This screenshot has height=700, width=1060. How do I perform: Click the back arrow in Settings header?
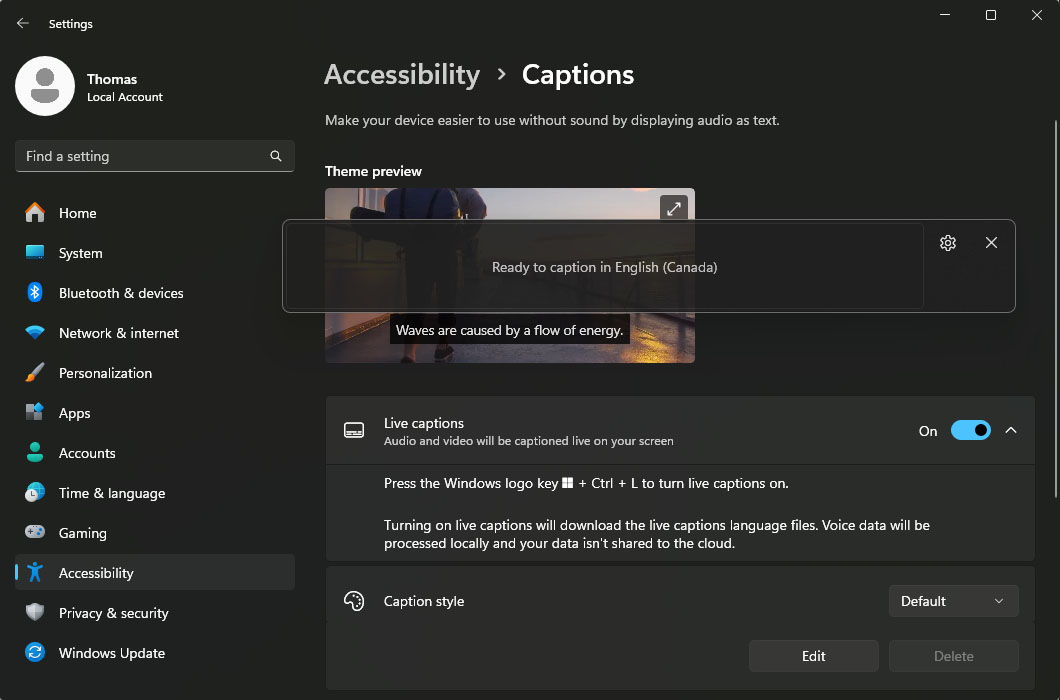click(23, 23)
